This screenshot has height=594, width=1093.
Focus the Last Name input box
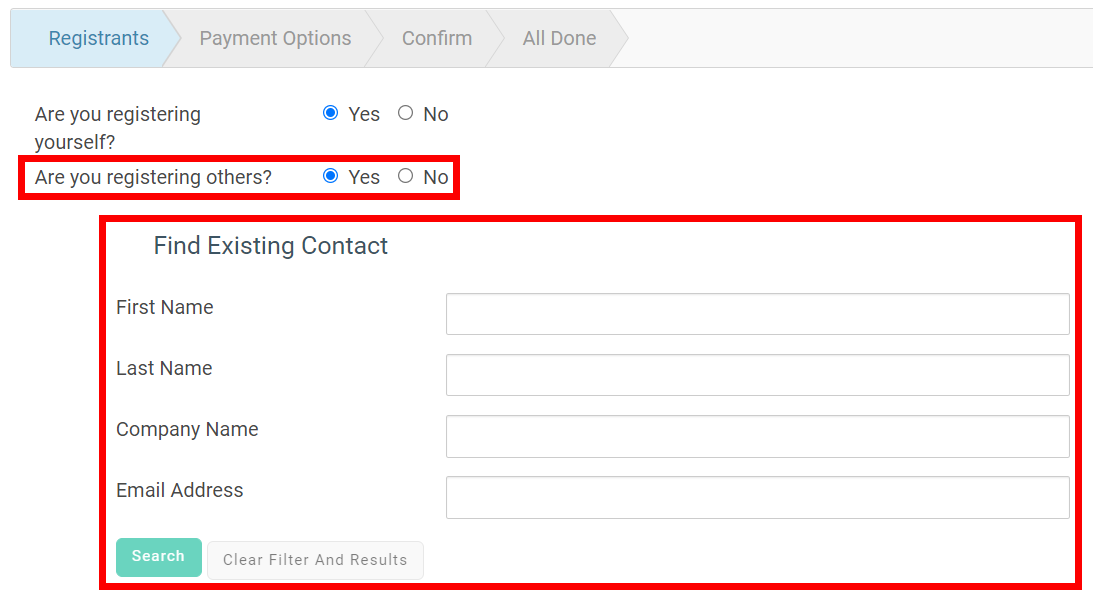click(x=757, y=374)
